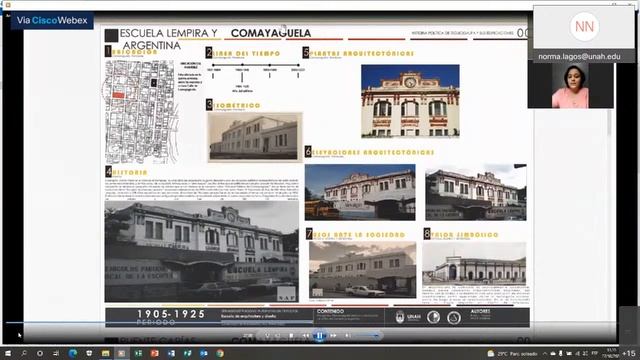Pause the video playback
Viewport: 640px width, 360px height.
pyautogui.click(x=320, y=336)
